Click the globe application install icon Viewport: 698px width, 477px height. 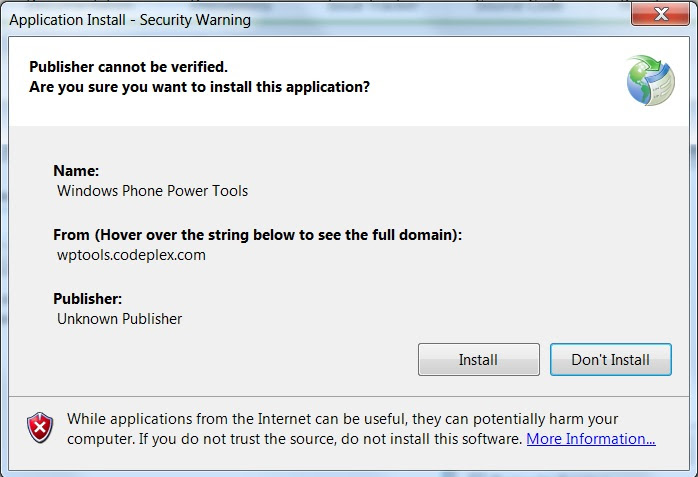coord(651,81)
